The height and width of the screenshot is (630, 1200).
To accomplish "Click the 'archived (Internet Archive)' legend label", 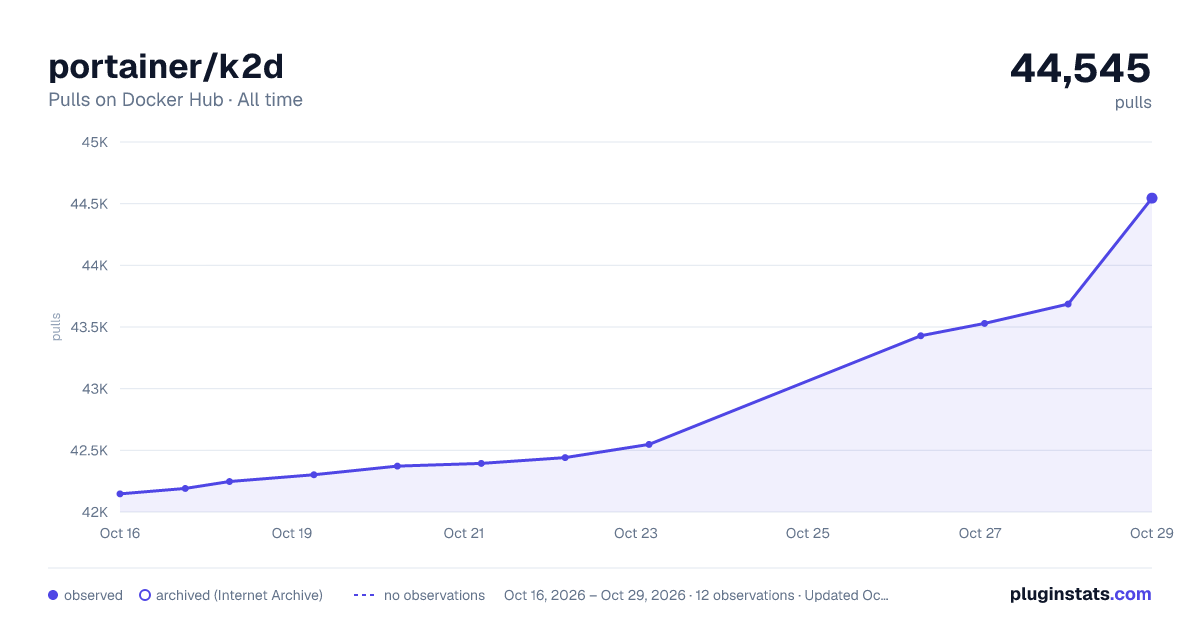I will coord(239,595).
